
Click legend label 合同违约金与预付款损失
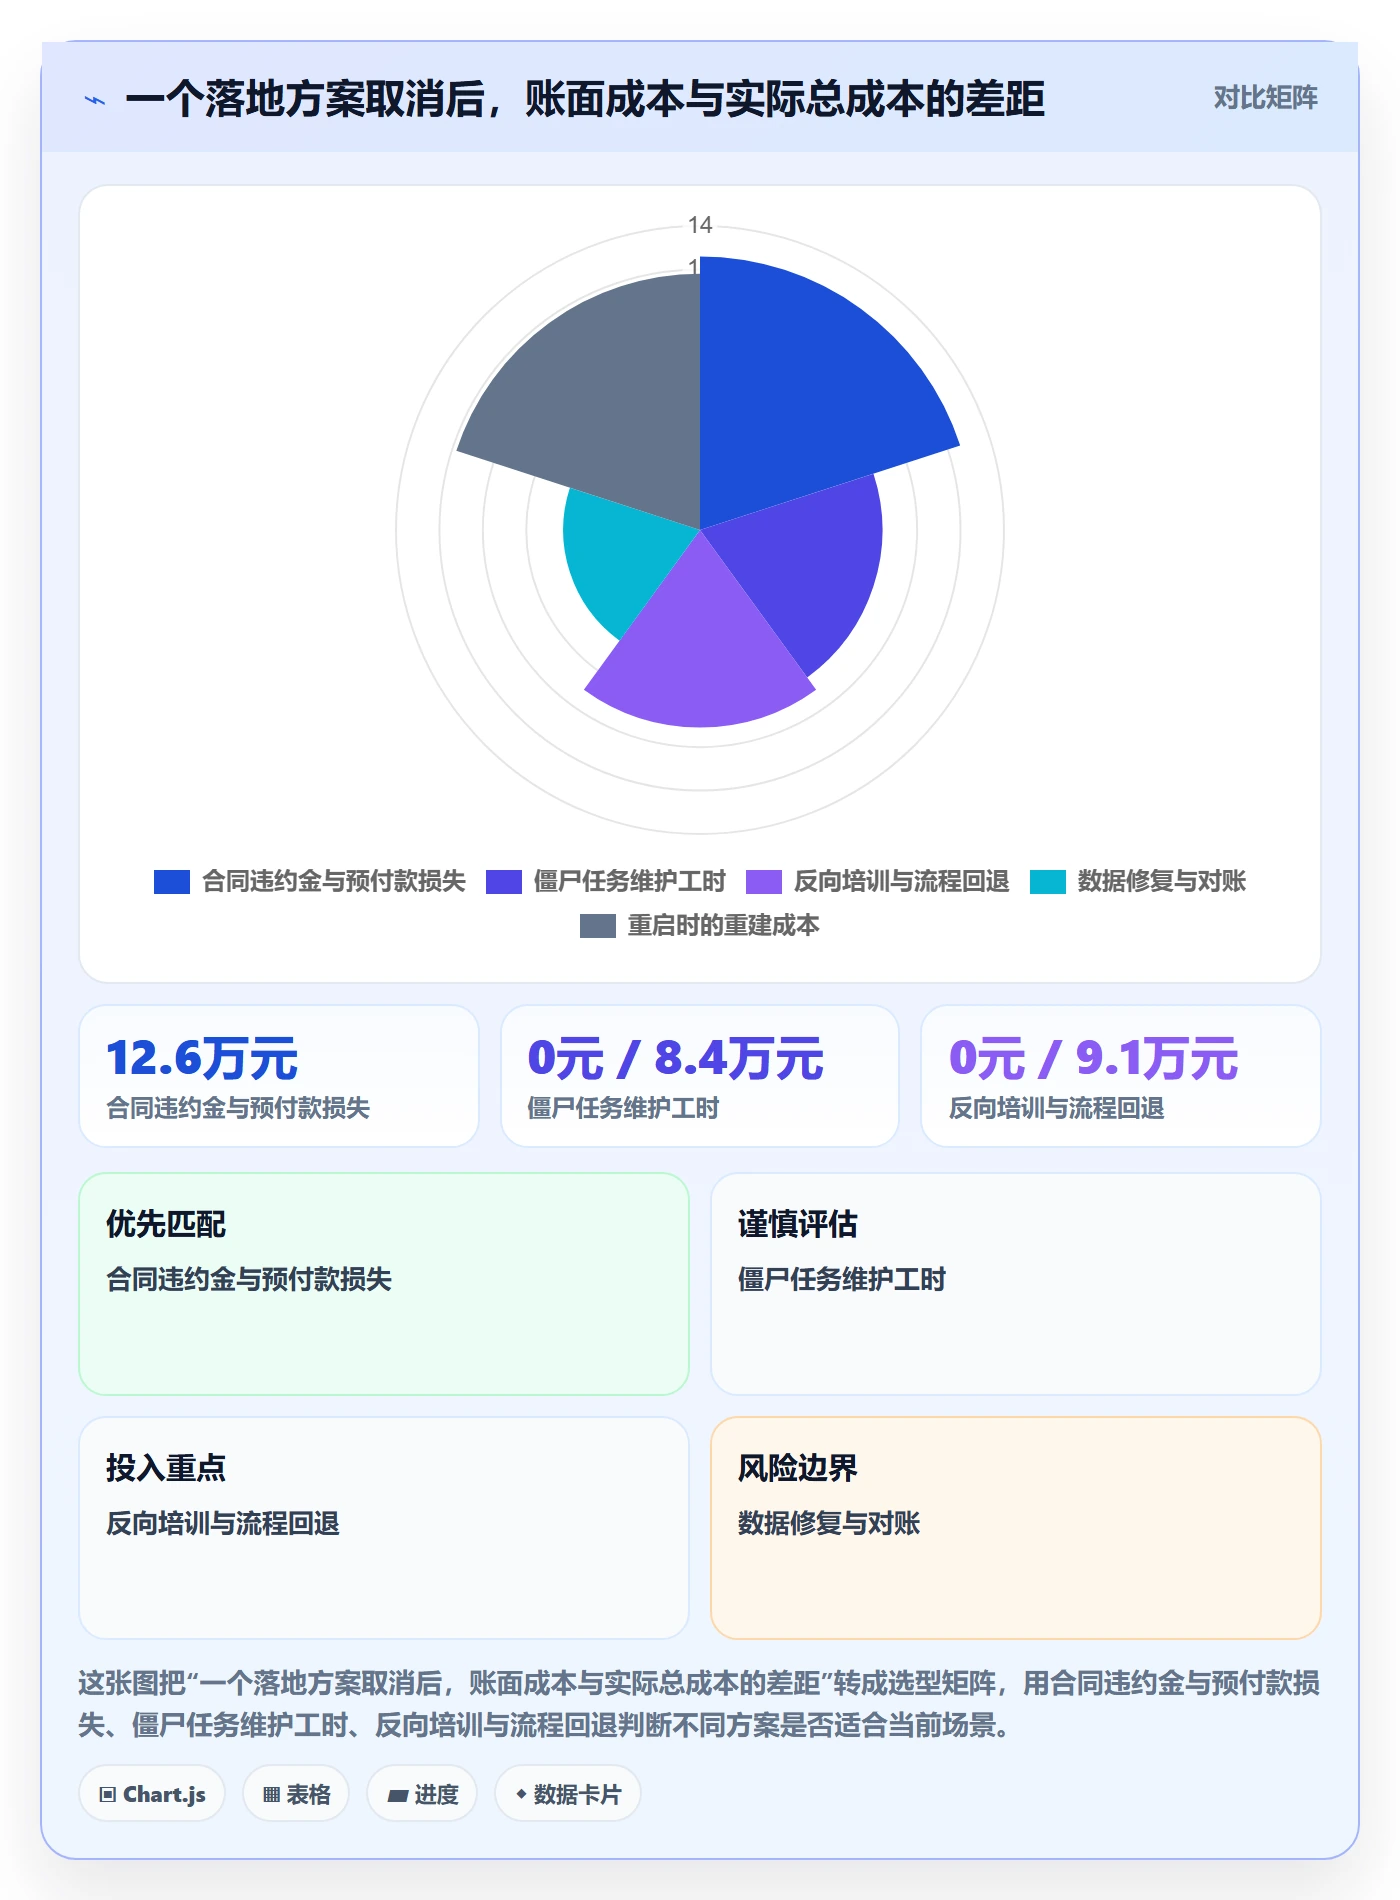(x=334, y=881)
